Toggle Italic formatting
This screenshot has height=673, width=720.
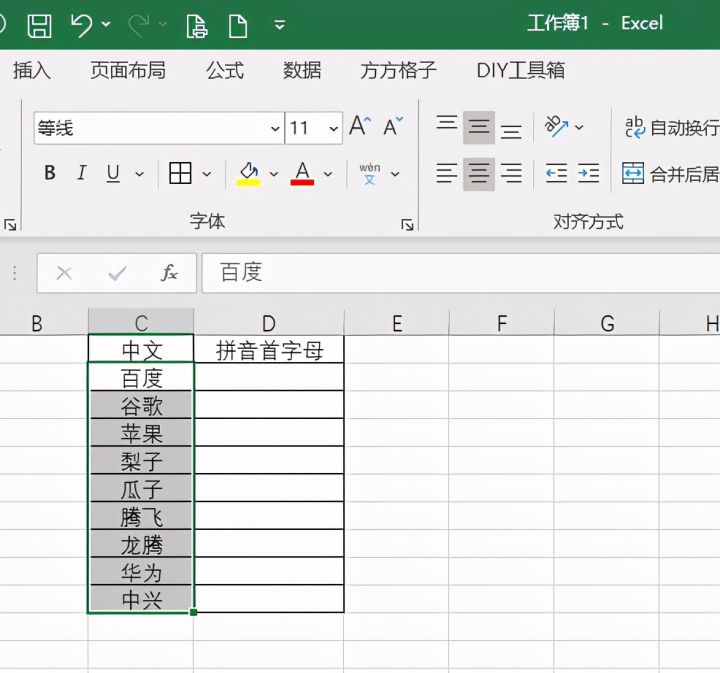click(x=82, y=173)
